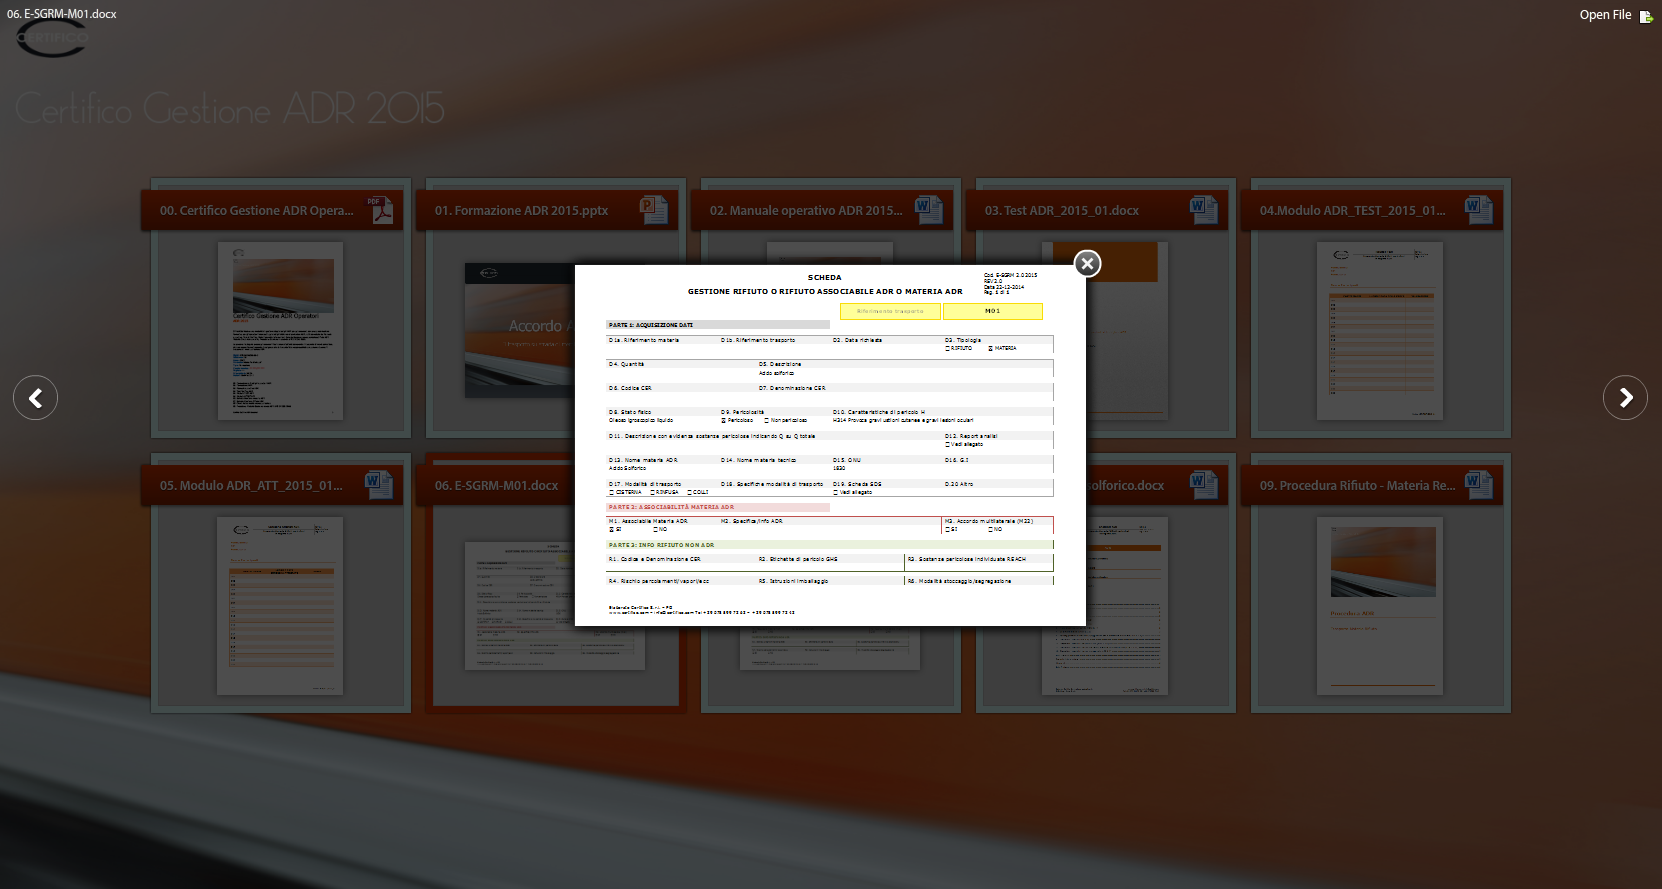The height and width of the screenshot is (889, 1662).
Task: Close the document preview popup
Action: tap(1087, 263)
